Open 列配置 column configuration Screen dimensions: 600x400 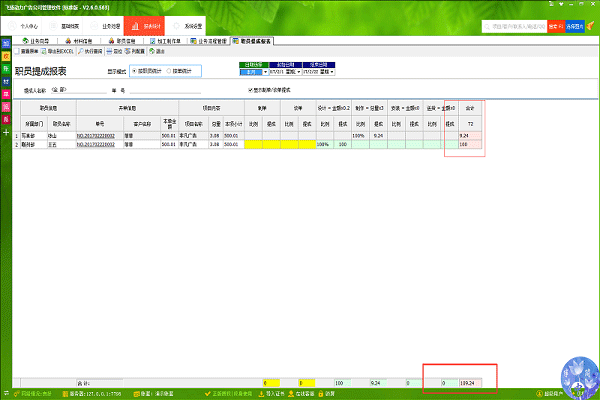[x=164, y=49]
